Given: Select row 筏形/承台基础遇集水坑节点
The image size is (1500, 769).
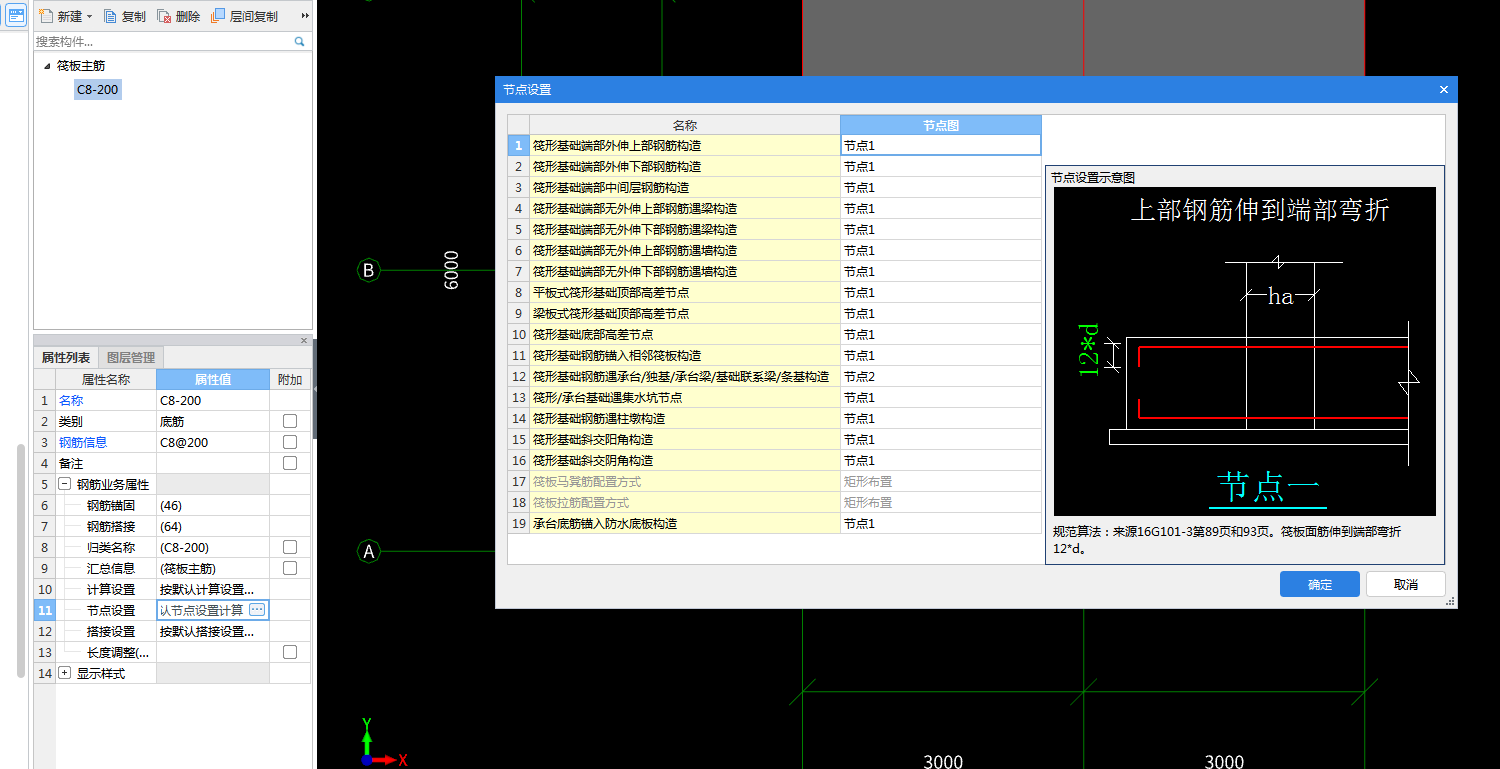Looking at the screenshot, I should 685,398.
